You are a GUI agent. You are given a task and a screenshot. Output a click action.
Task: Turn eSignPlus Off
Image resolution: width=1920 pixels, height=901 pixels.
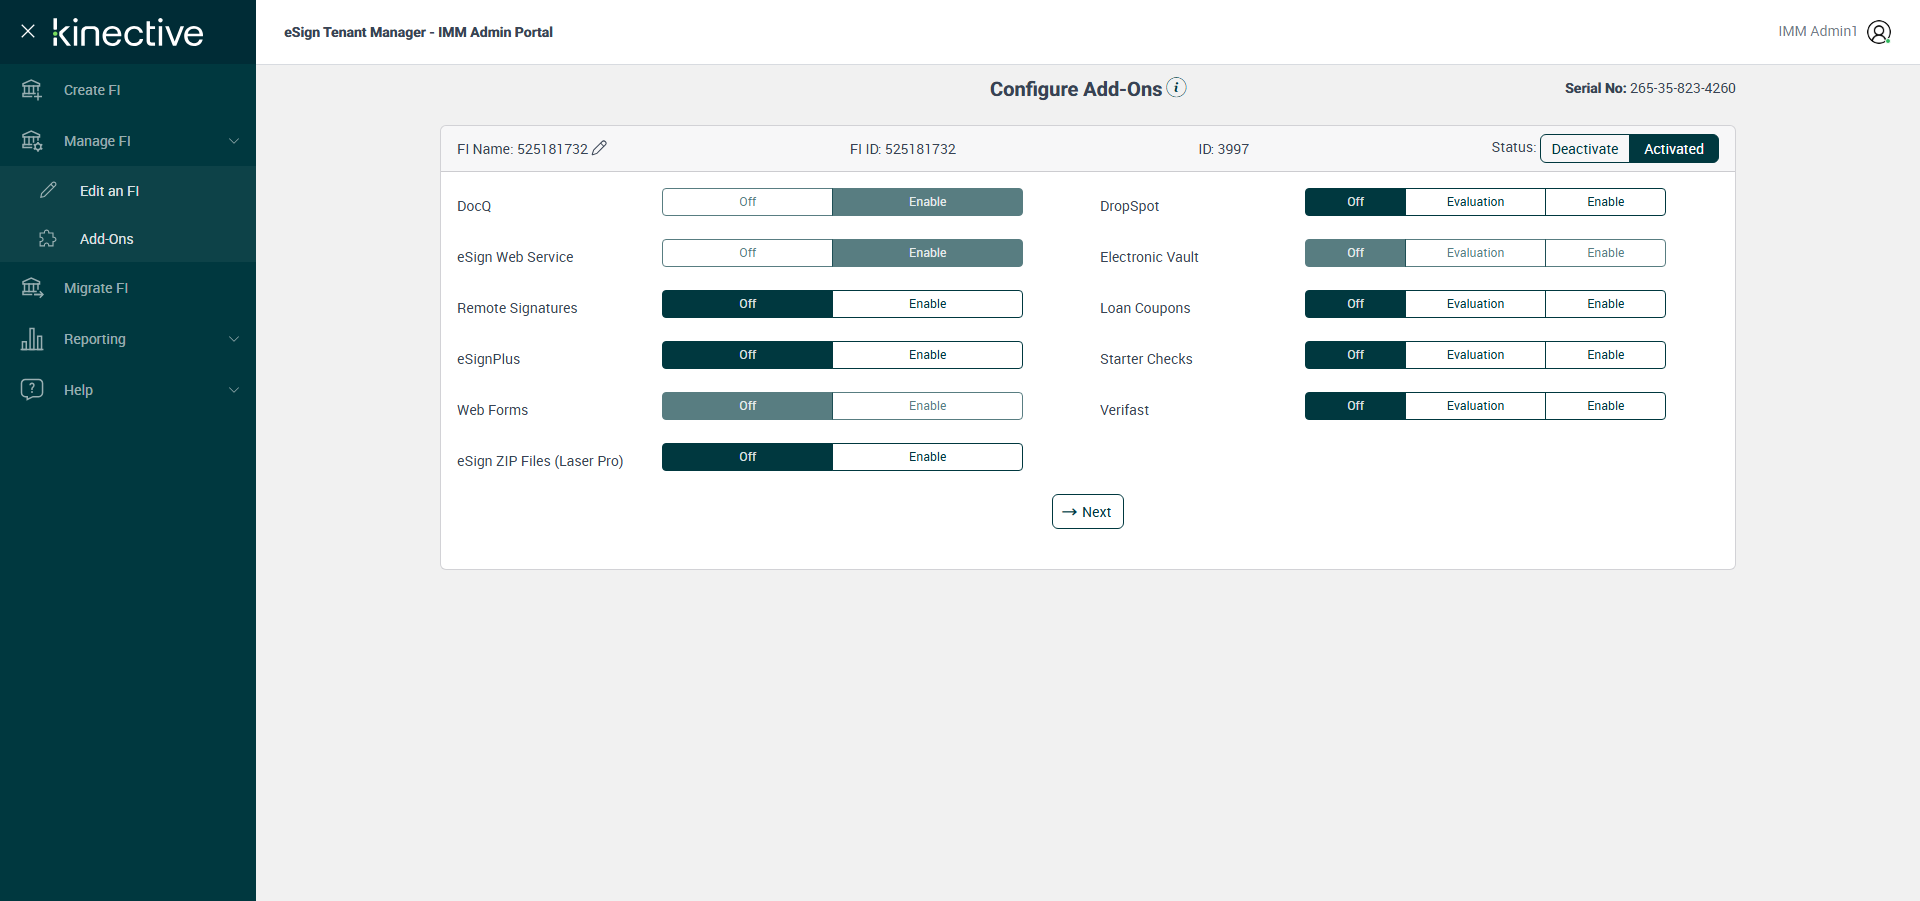[x=748, y=355]
